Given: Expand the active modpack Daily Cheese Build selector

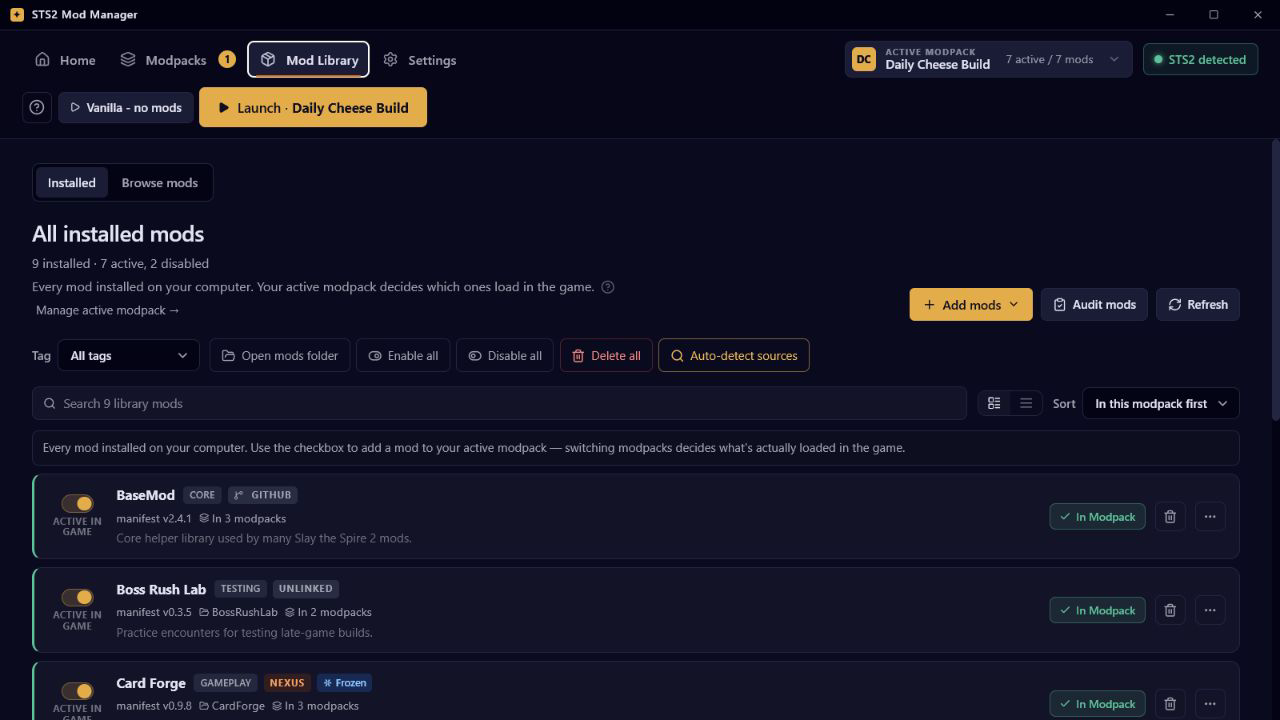Looking at the screenshot, I should 988,59.
